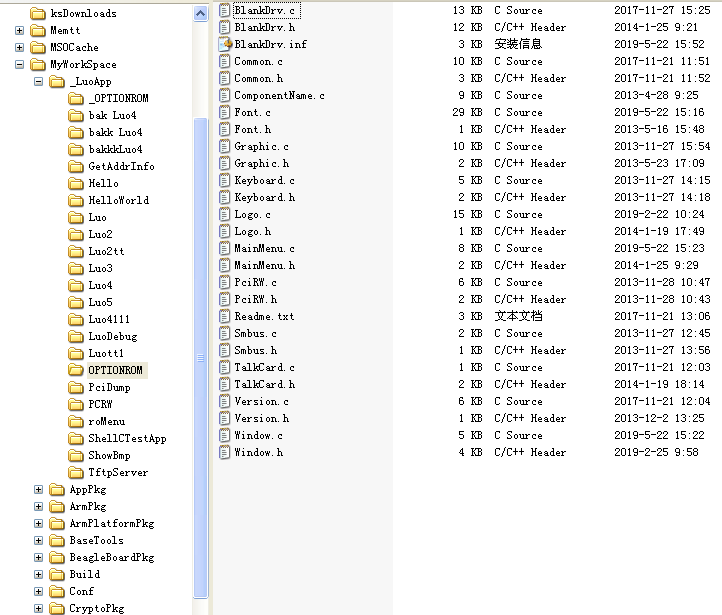Click the ComponentName.c file icon
This screenshot has width=722, height=615.
(224, 95)
